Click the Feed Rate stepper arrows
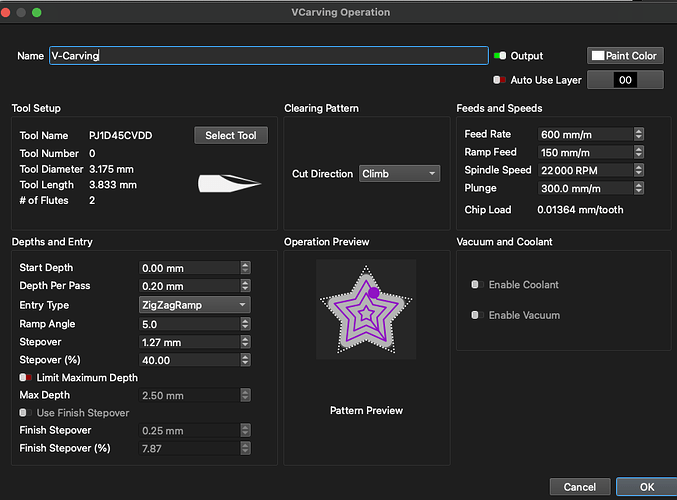The image size is (677, 500). [639, 134]
